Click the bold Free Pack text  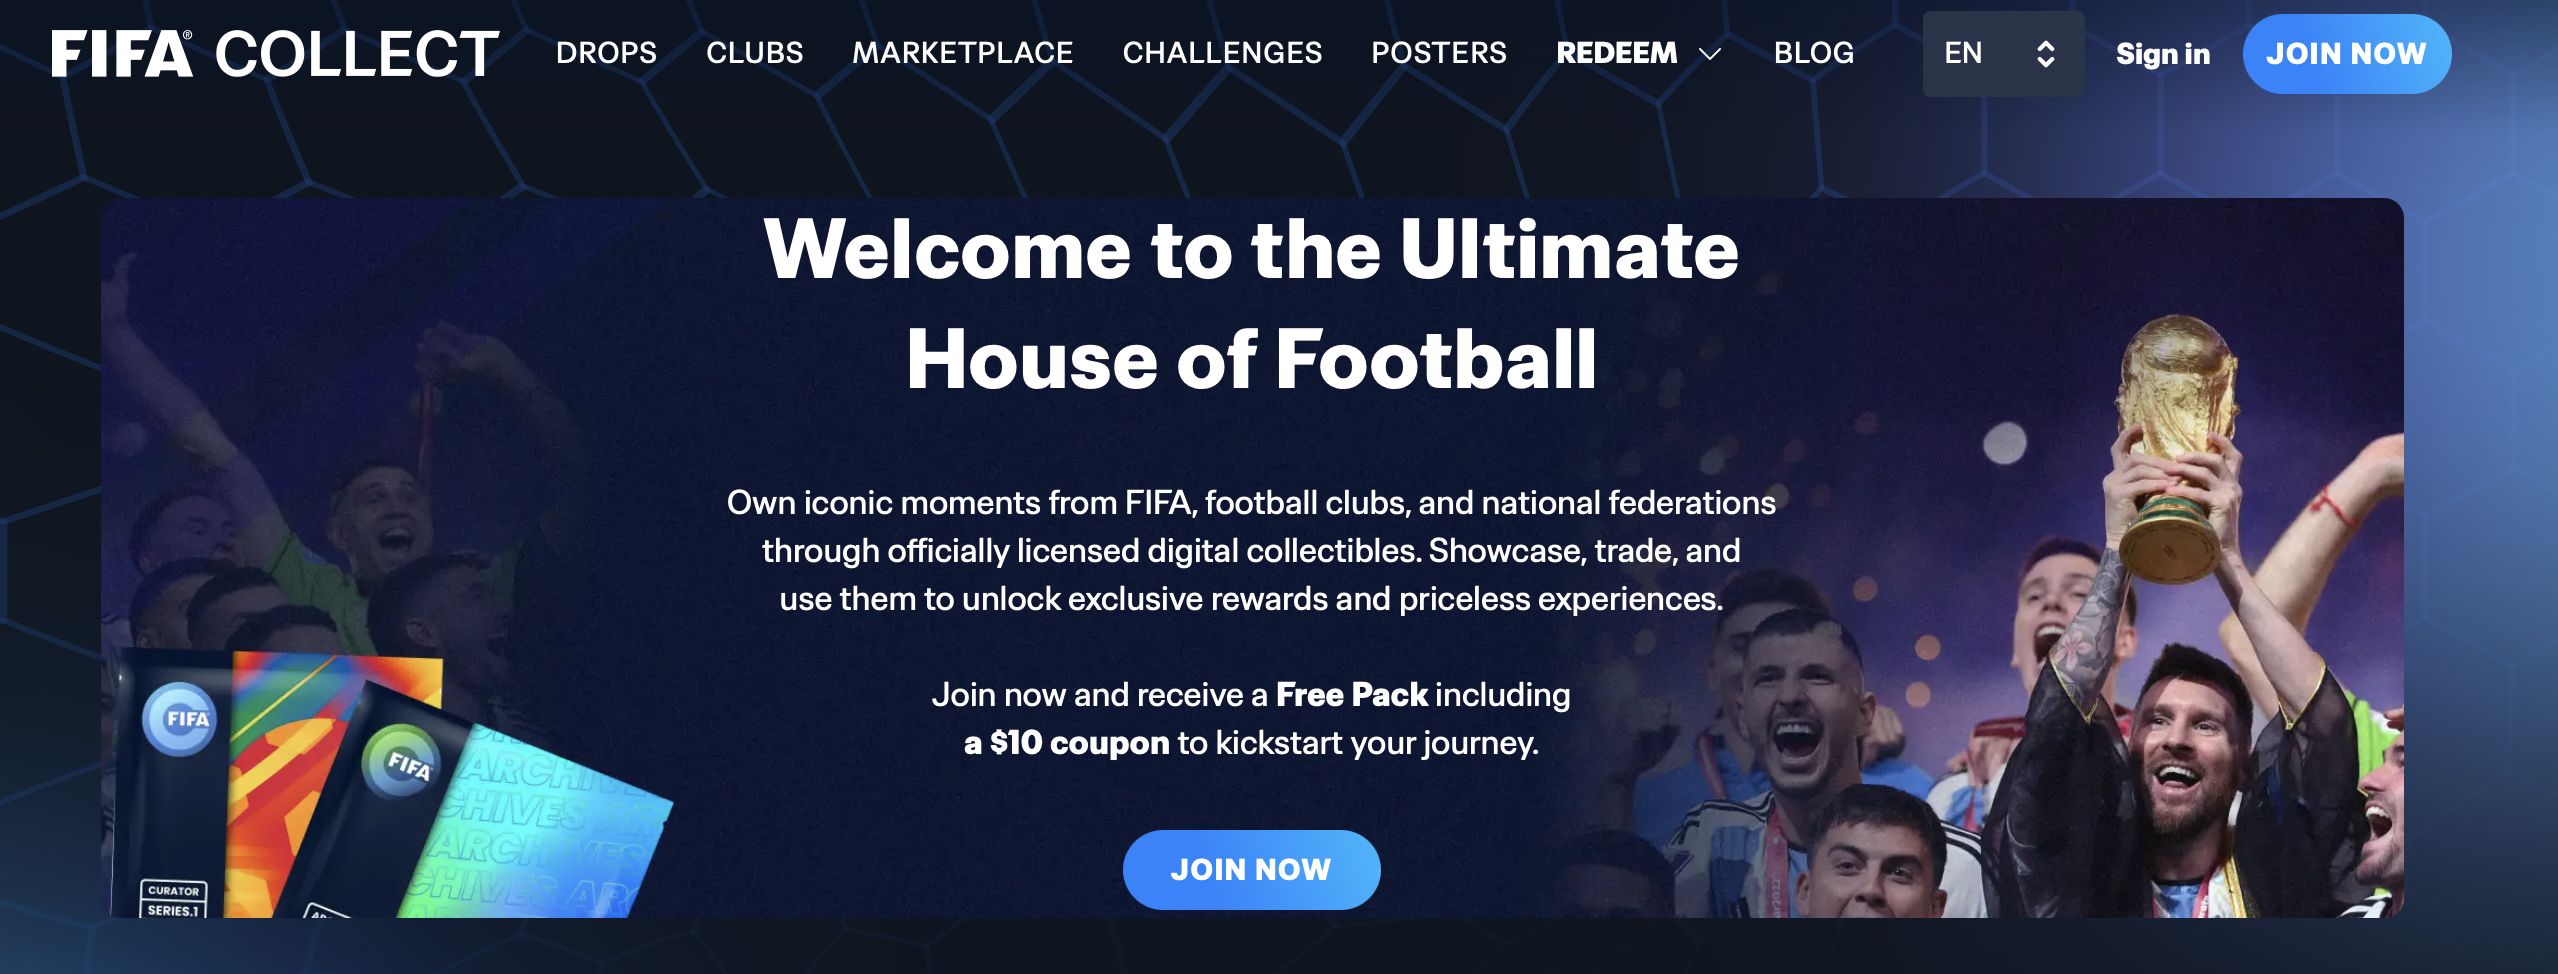coord(1352,695)
